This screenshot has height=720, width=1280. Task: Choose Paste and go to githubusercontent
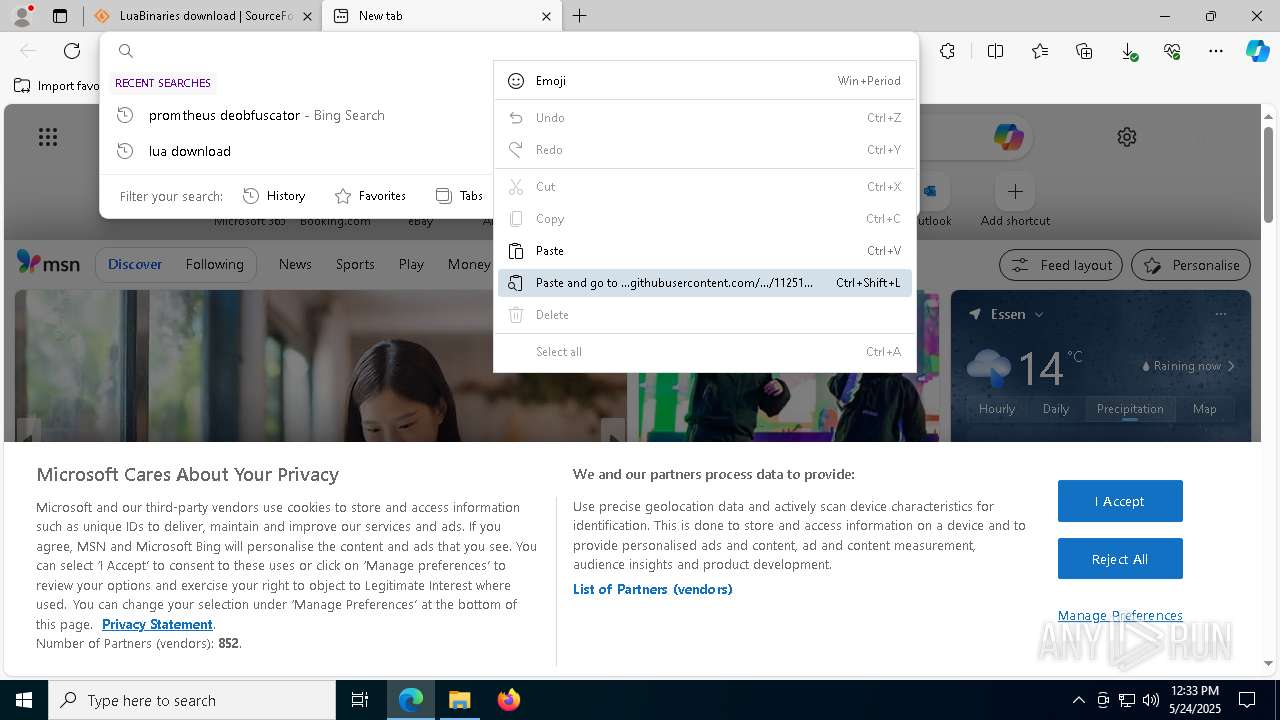705,283
